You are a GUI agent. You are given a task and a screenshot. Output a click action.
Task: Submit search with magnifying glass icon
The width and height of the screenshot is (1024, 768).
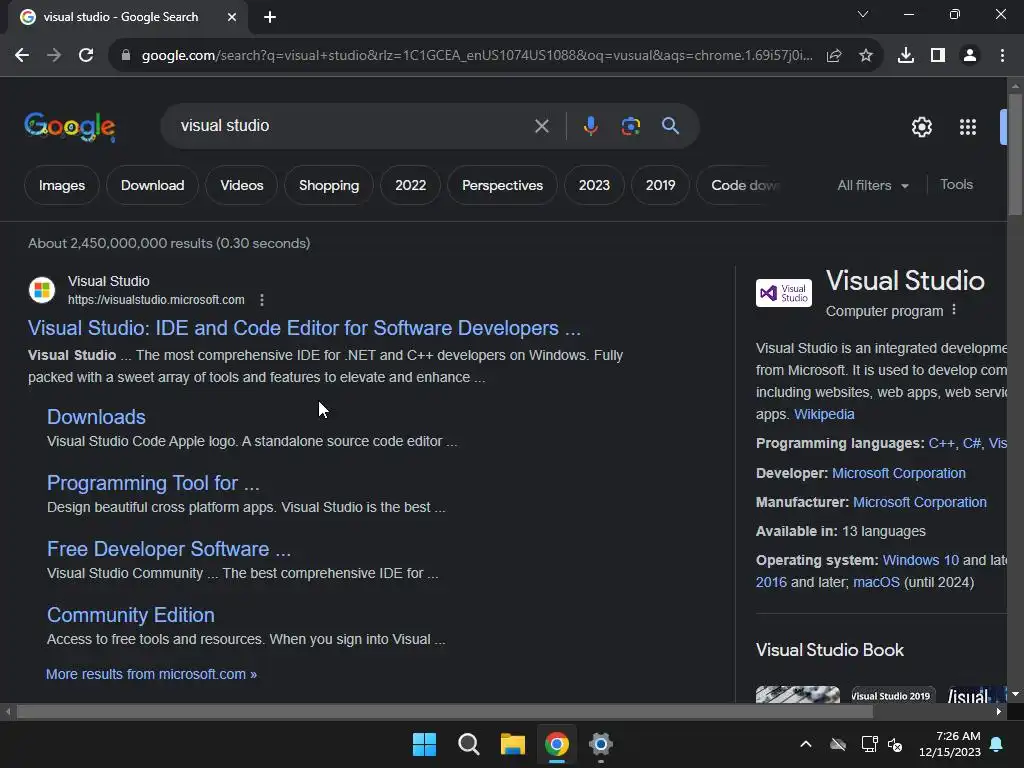[671, 126]
